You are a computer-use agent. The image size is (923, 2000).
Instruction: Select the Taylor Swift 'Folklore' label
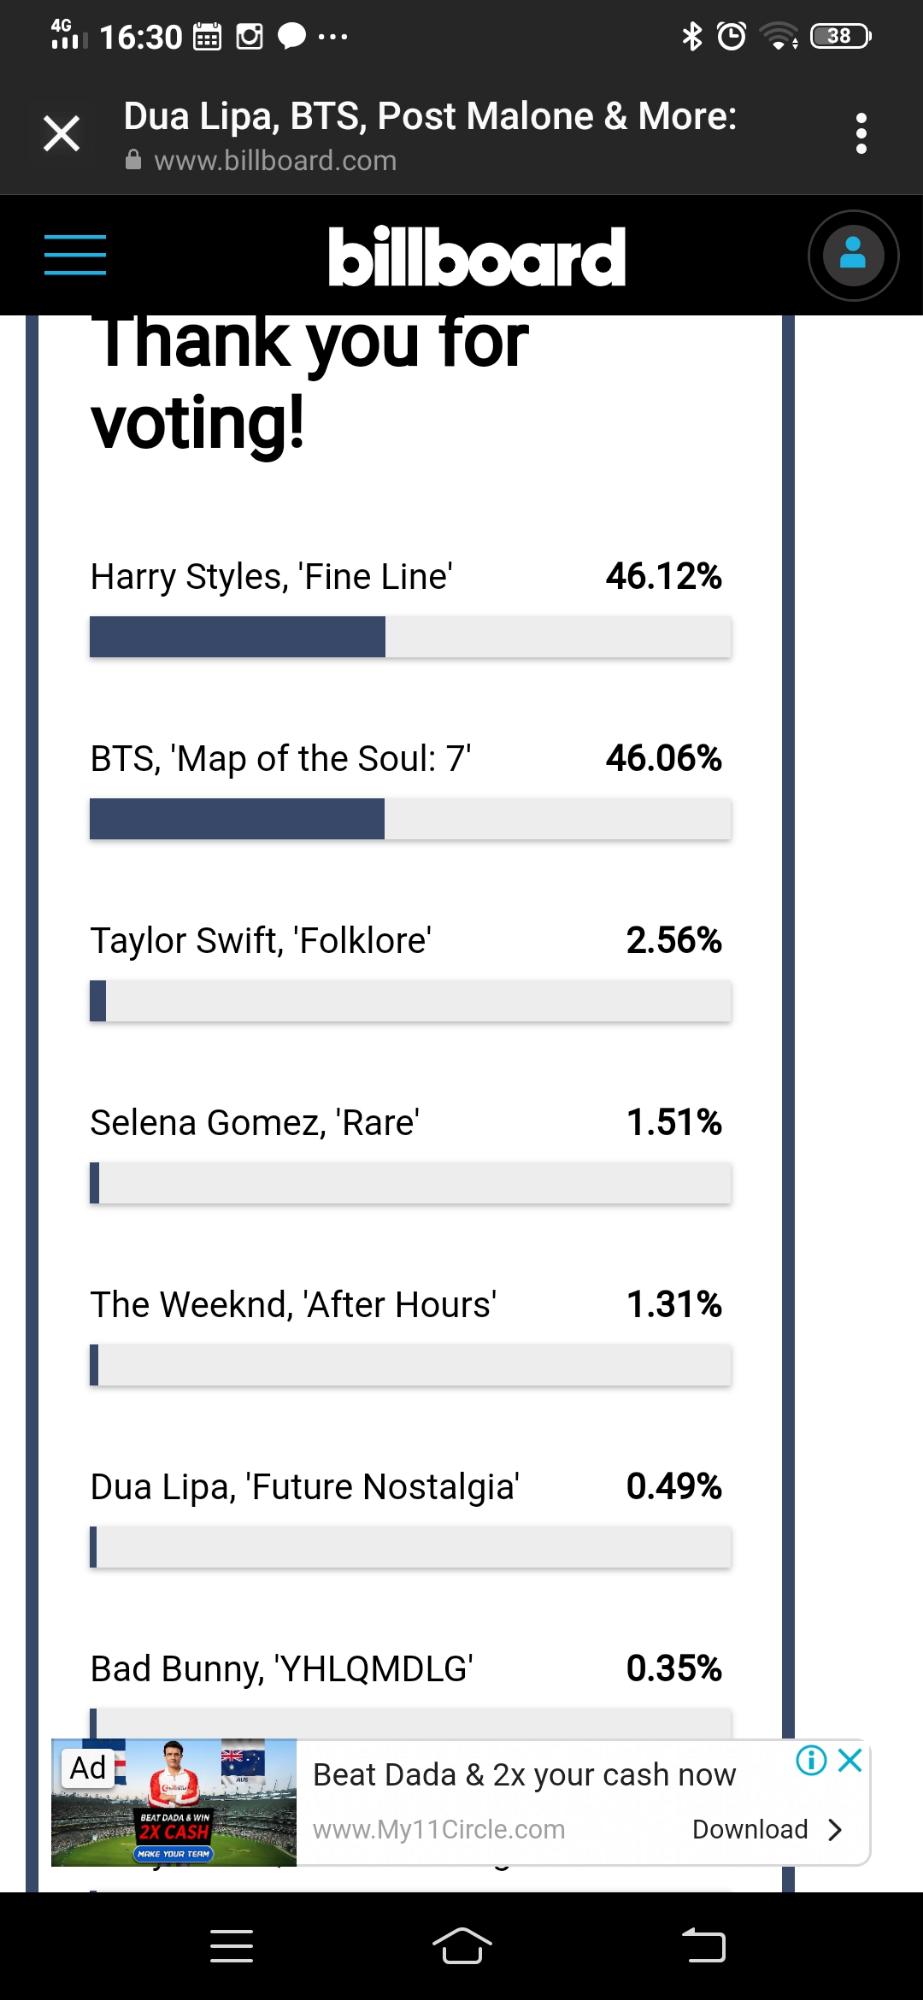click(x=261, y=941)
